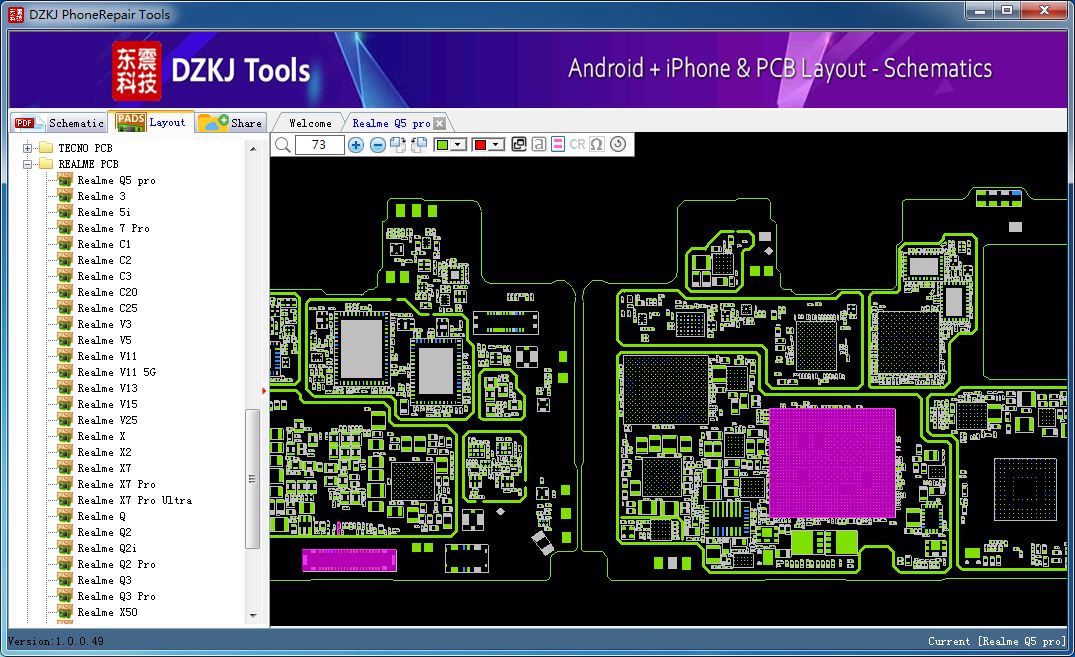Screen dimensions: 1075x657
Task: Open Realme X7 layout
Action: tap(104, 468)
